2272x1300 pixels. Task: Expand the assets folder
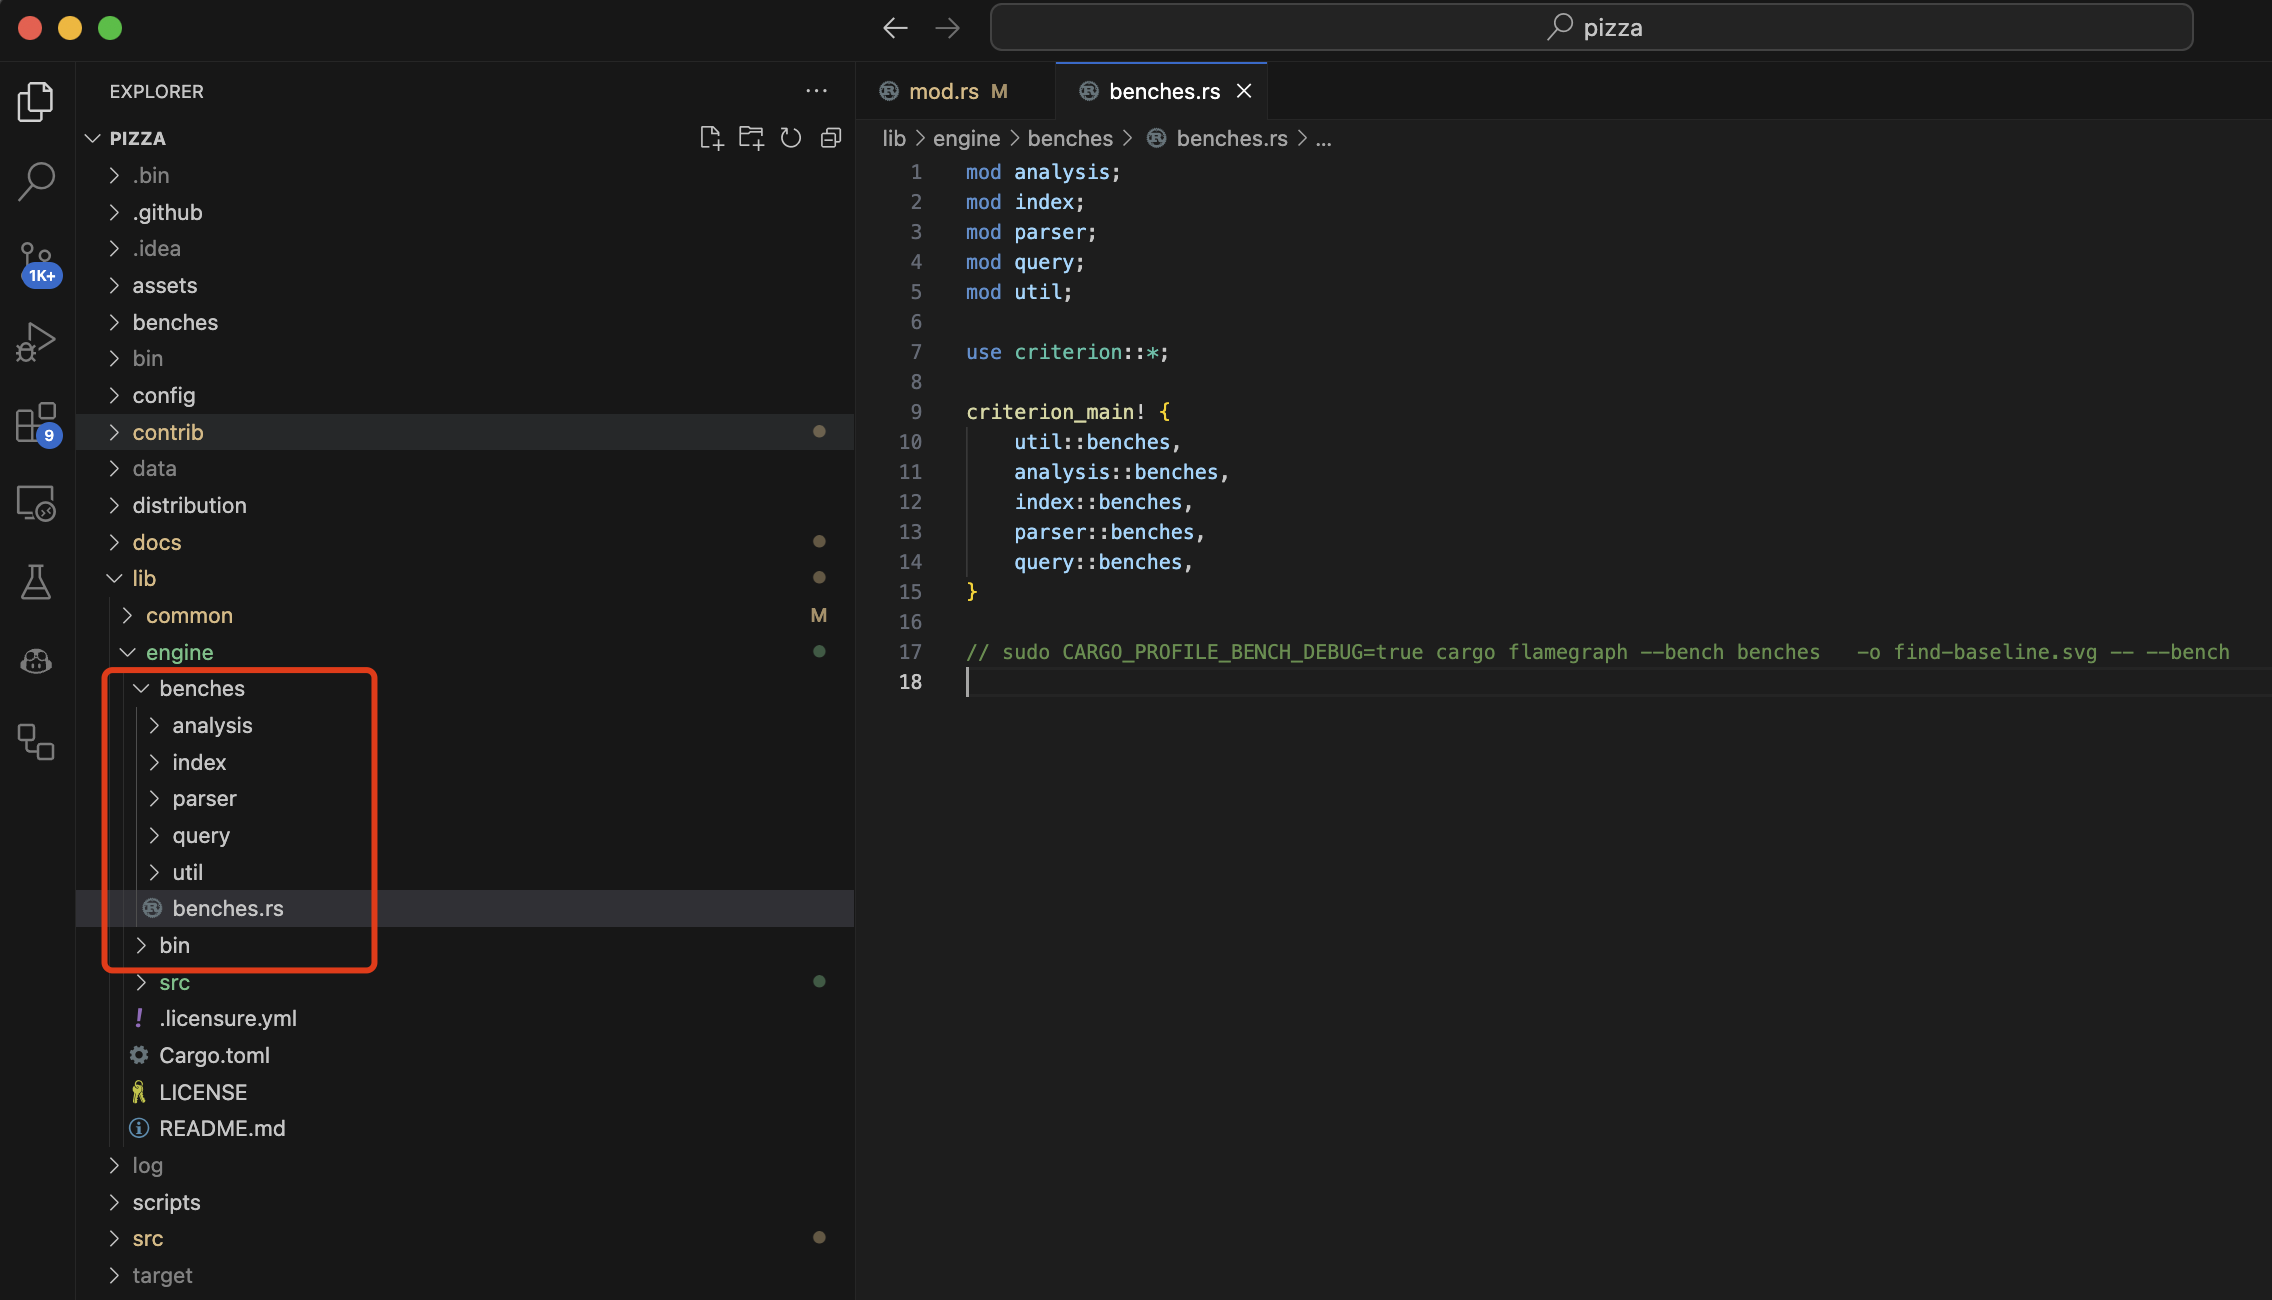click(x=465, y=285)
